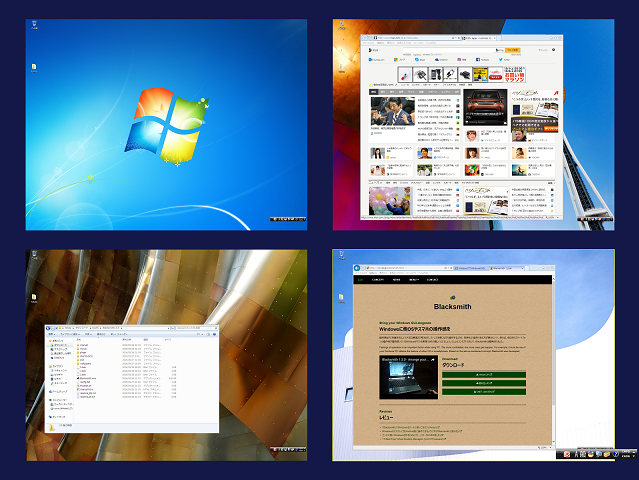Click the Blacksmith logo icon above the title

tap(452, 297)
